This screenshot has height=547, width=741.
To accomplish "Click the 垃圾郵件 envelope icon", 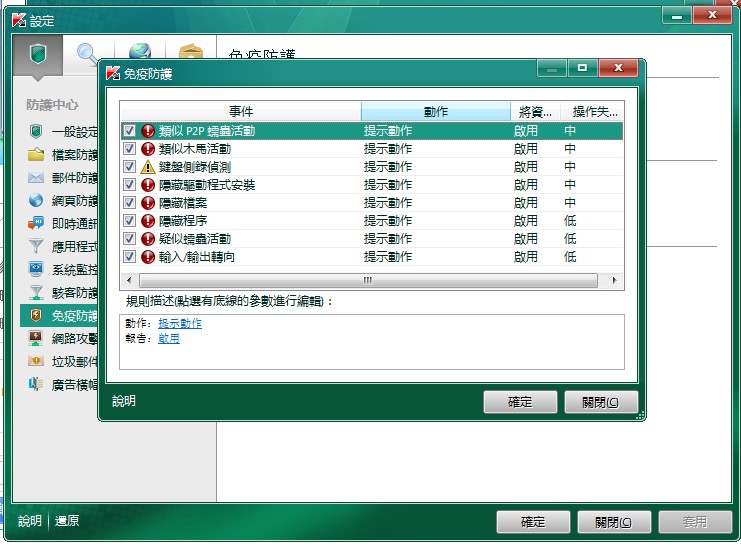I will [36, 361].
